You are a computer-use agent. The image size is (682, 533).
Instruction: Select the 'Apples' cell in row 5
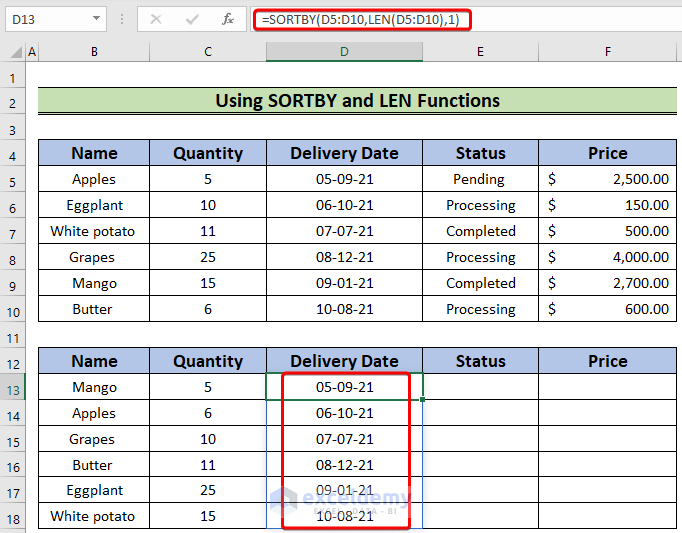coord(94,179)
